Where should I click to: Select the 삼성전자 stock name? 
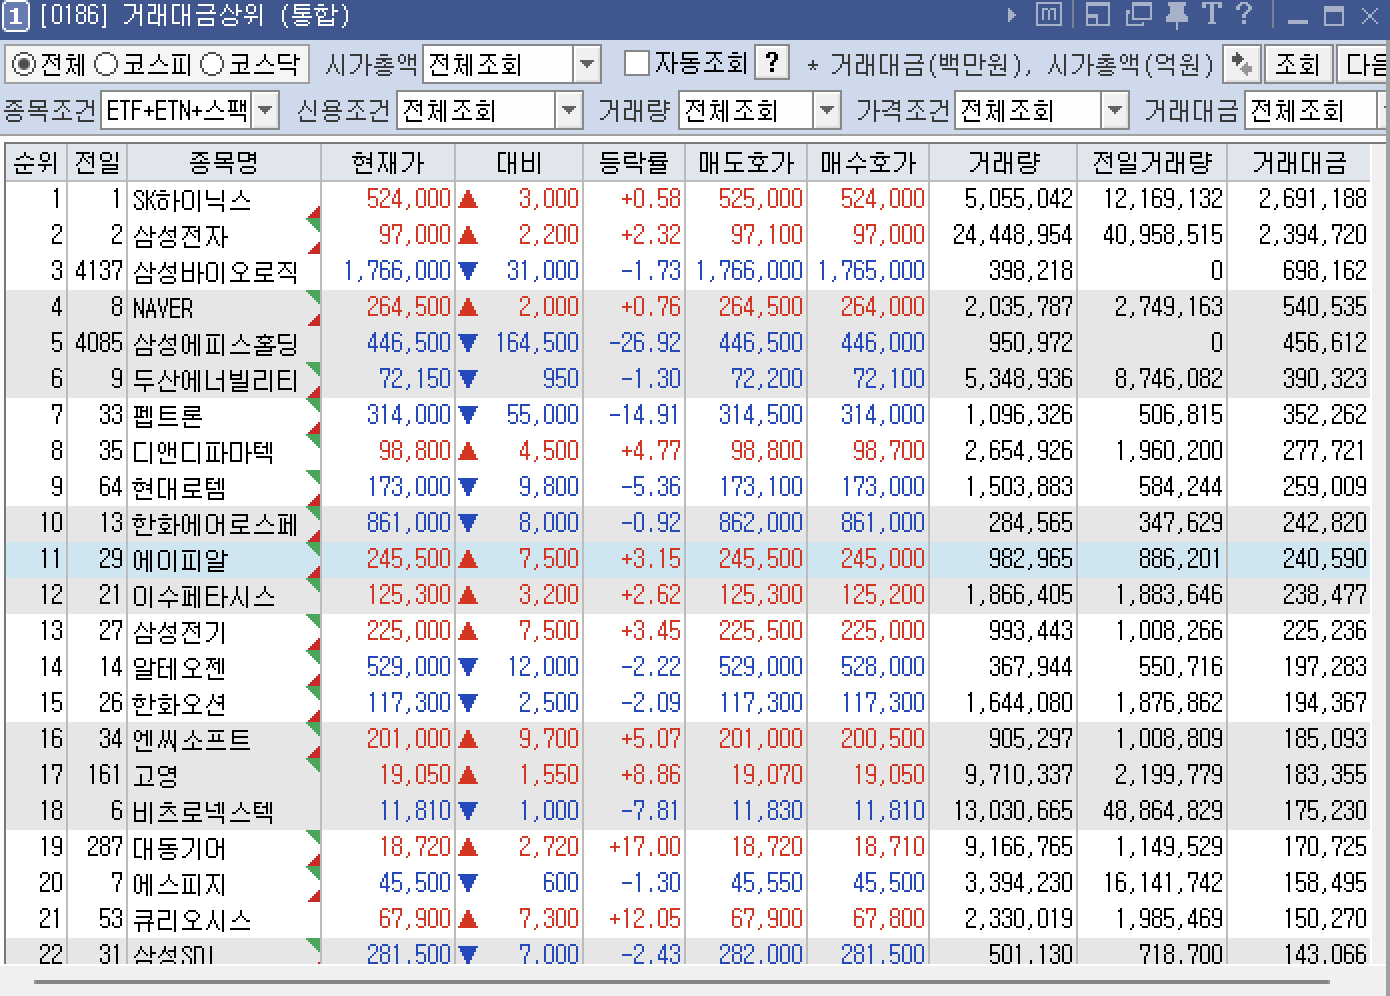tap(180, 236)
